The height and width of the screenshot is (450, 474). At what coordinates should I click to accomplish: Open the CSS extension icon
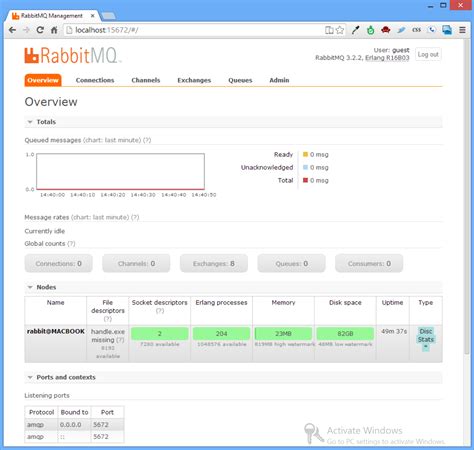(x=416, y=30)
